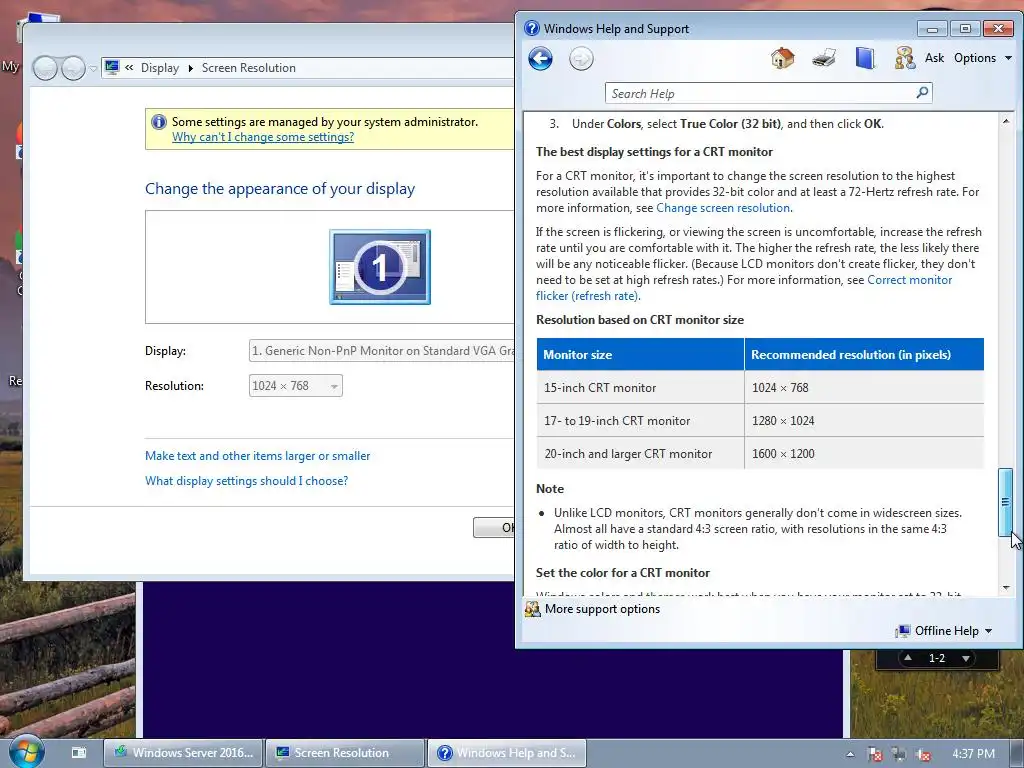Image resolution: width=1024 pixels, height=768 pixels.
Task: Open Help and Support home page
Action: click(x=782, y=58)
